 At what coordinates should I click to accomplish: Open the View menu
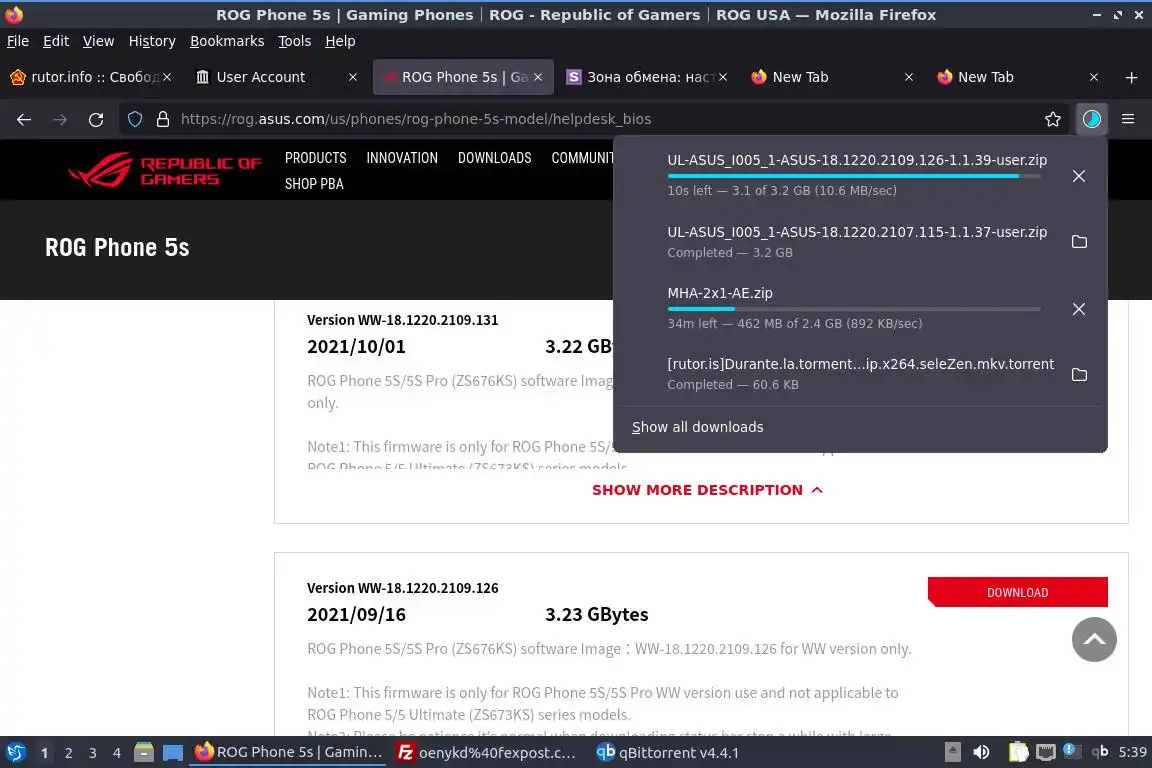pos(98,41)
